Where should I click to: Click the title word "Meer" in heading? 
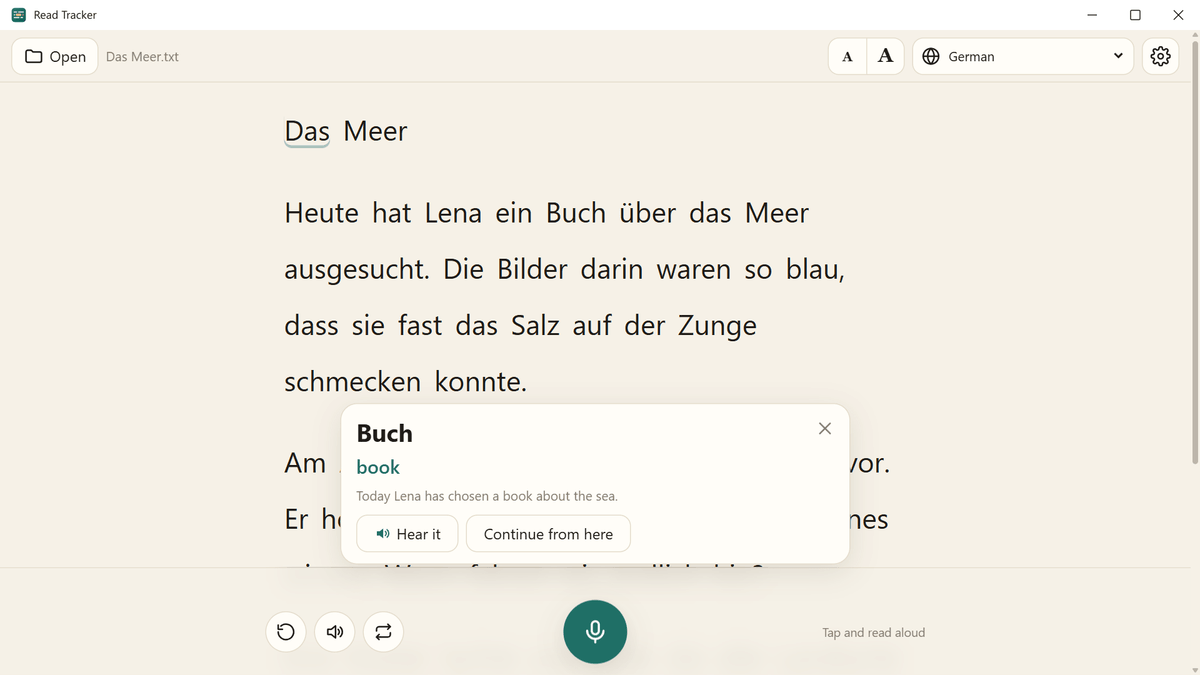(x=375, y=131)
